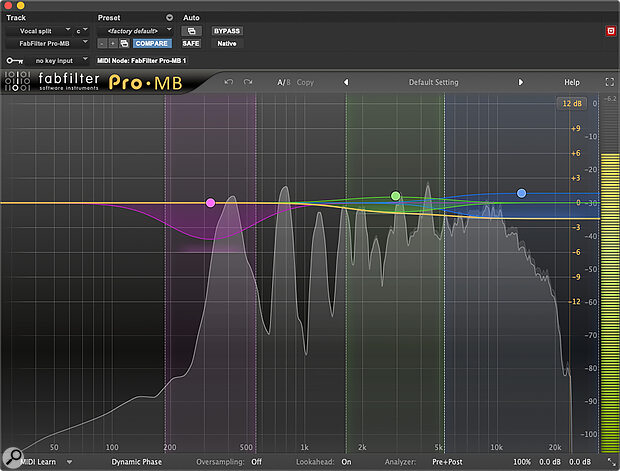Toggle automation SAFE button
This screenshot has width=620, height=471.
coord(191,44)
